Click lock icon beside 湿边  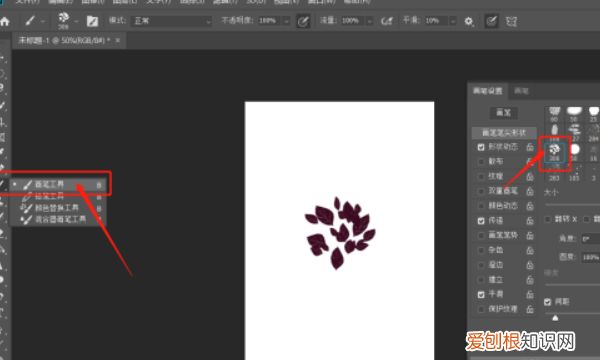(530, 265)
